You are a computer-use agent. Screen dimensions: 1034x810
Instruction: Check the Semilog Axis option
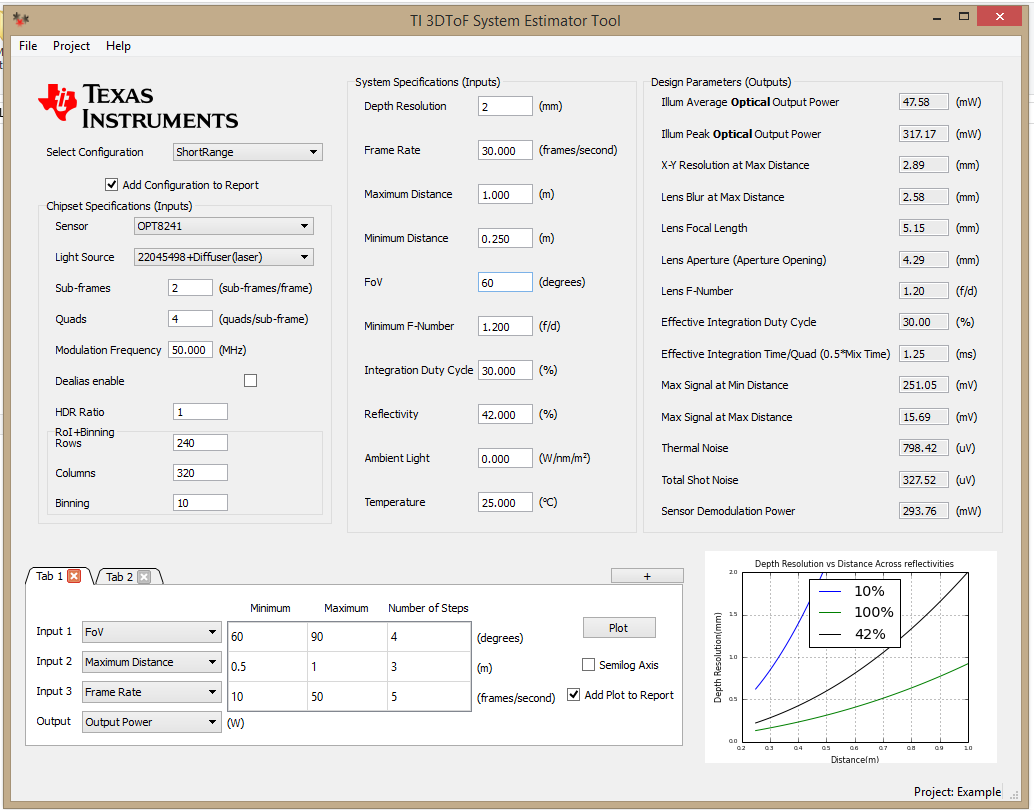[588, 665]
